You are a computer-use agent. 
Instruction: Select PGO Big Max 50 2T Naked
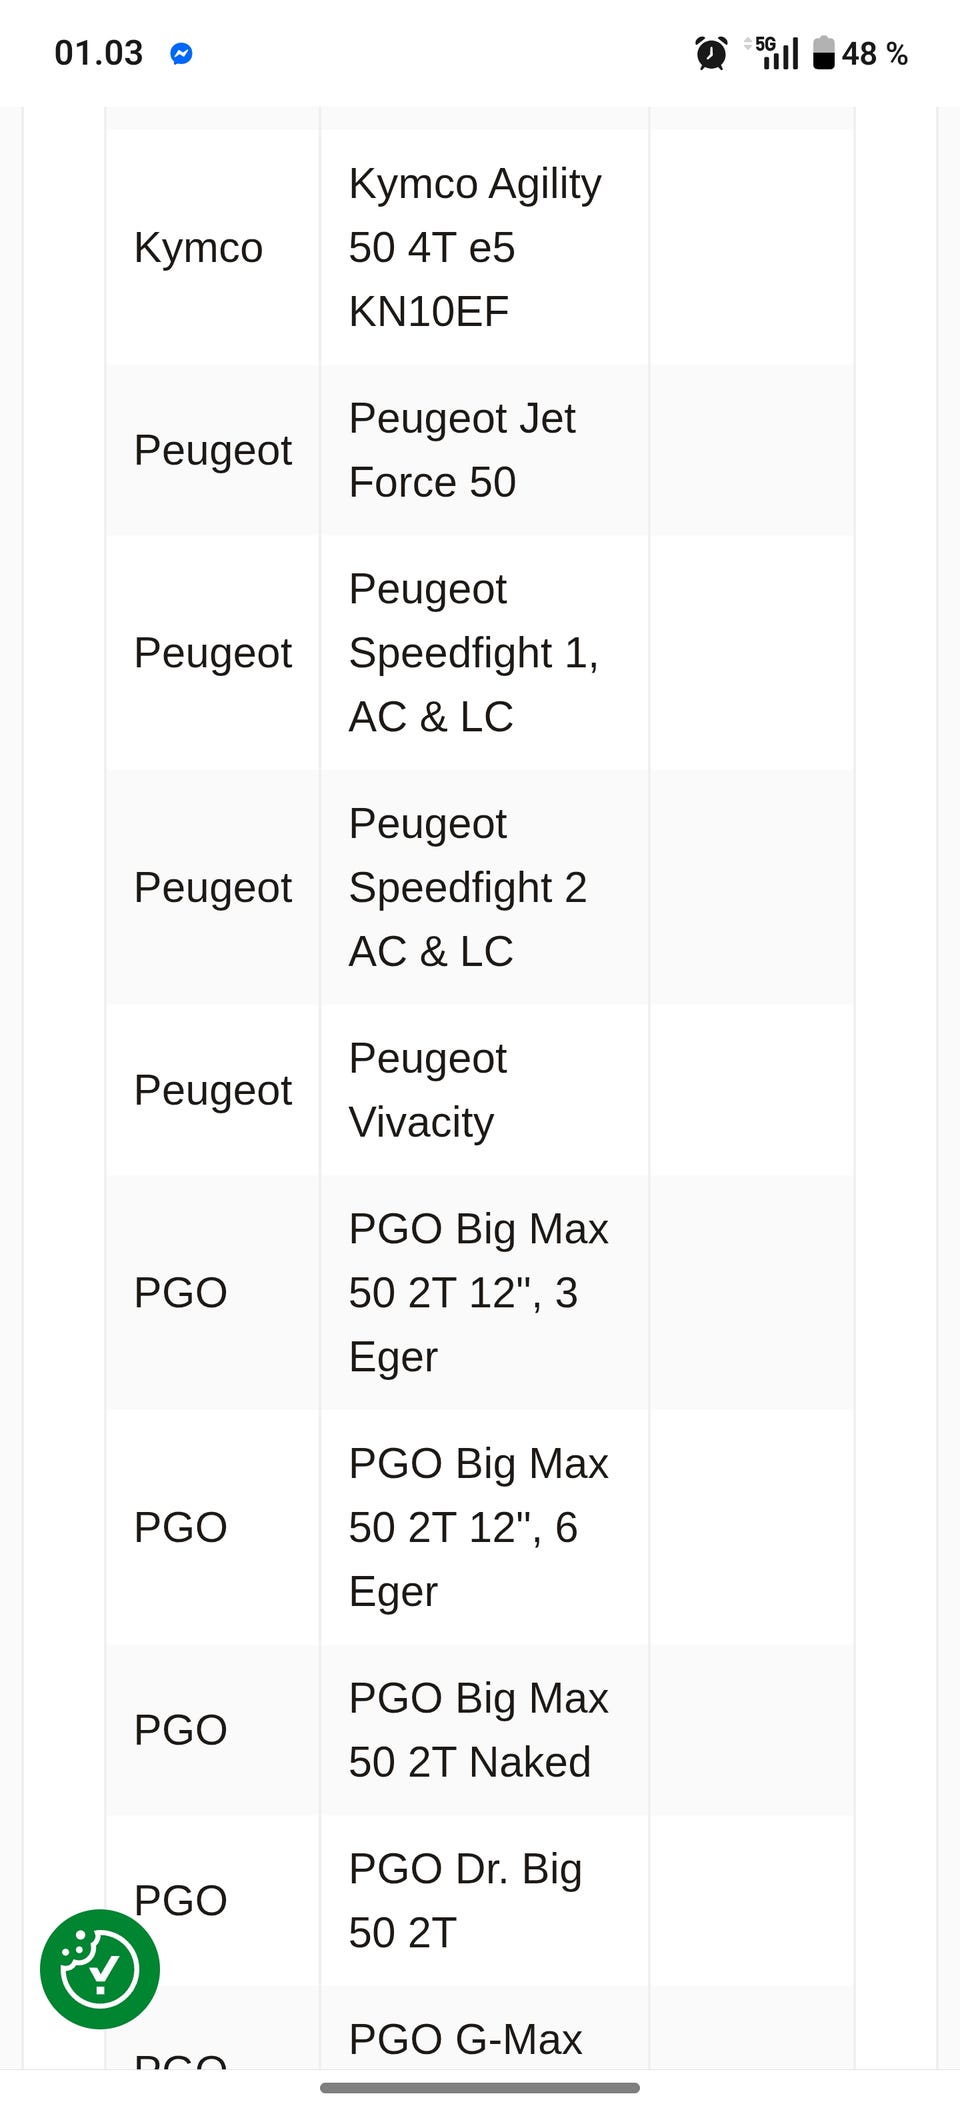[x=485, y=1730]
